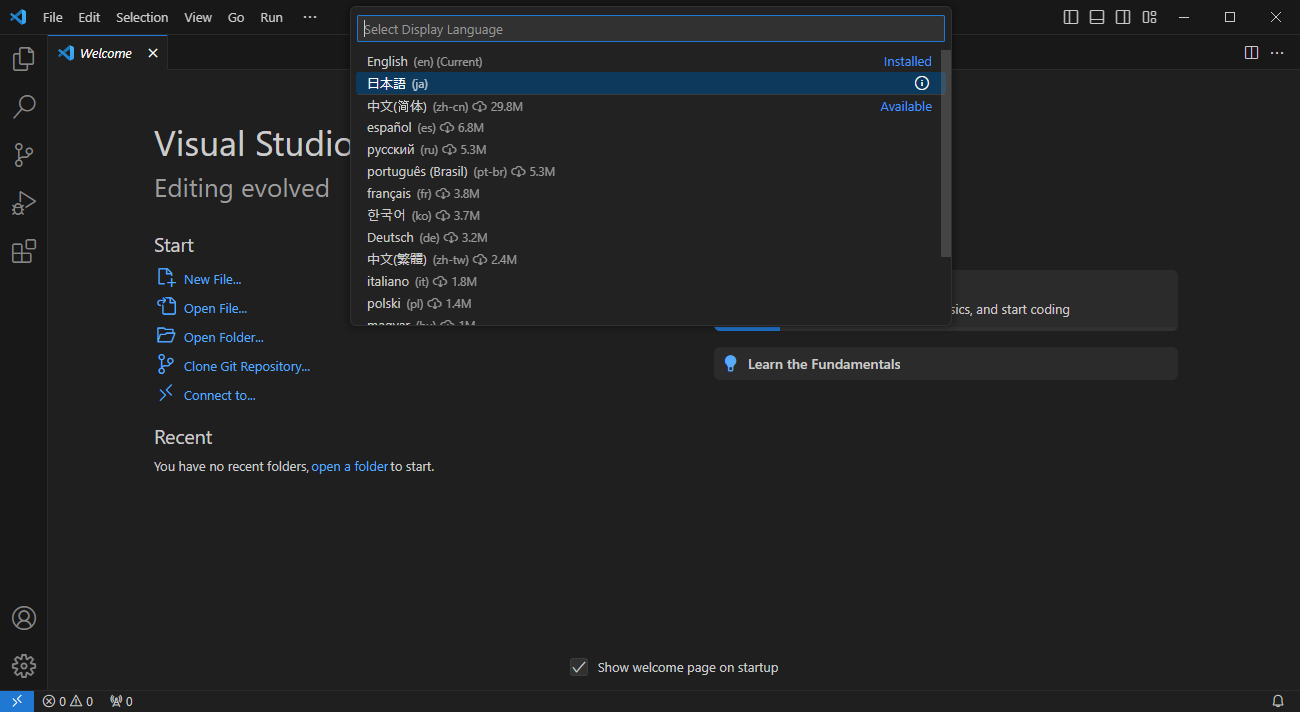The width and height of the screenshot is (1300, 712).
Task: Open the Manage settings gear
Action: tap(22, 666)
